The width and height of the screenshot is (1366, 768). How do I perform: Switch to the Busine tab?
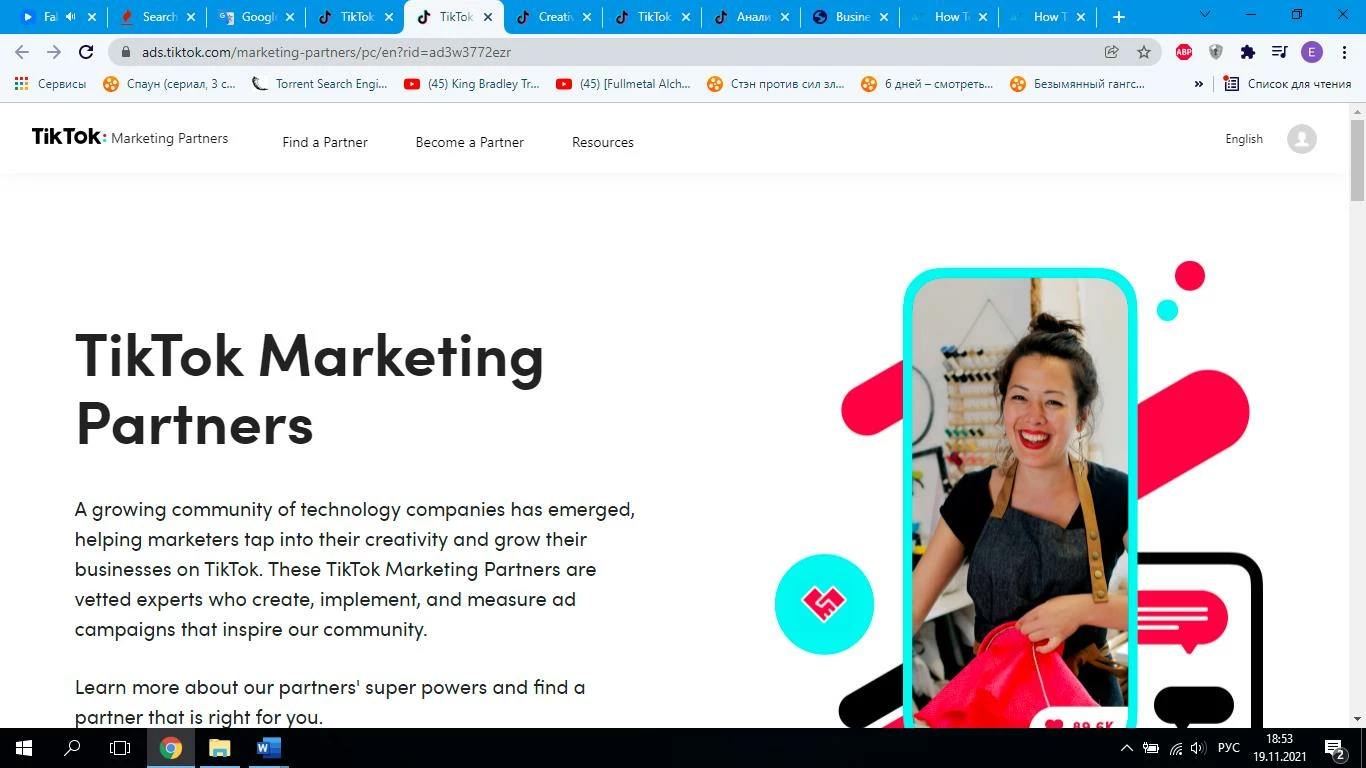click(851, 17)
